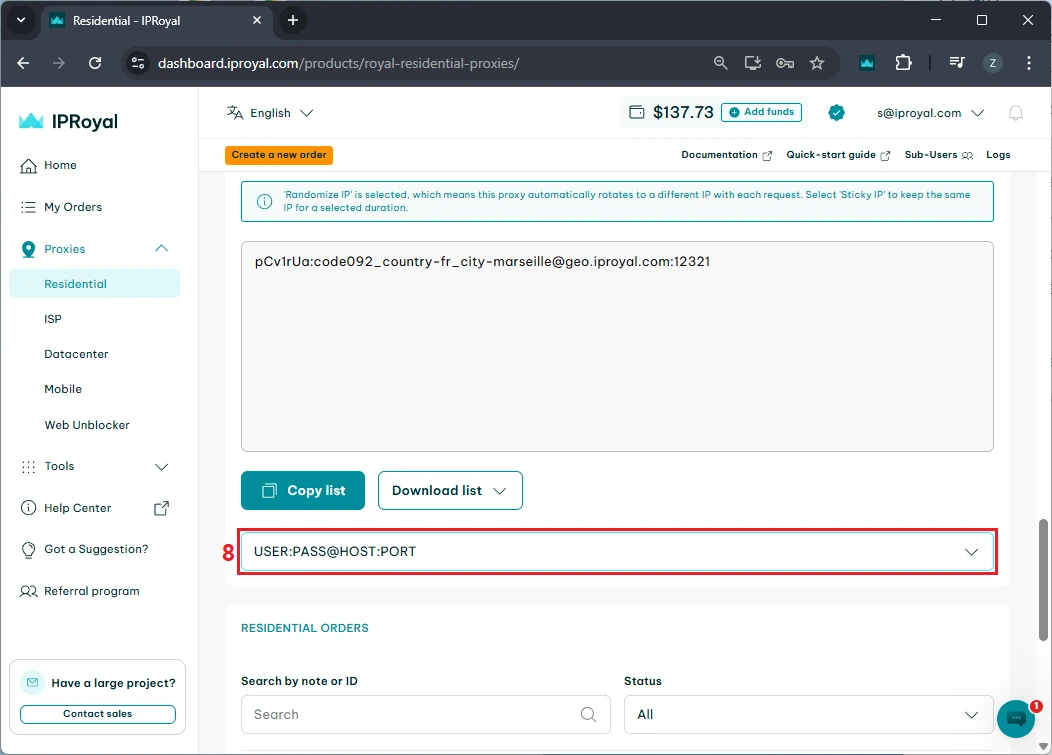Click the wallet balance icon
Screen dimensions: 1052x755
[636, 113]
